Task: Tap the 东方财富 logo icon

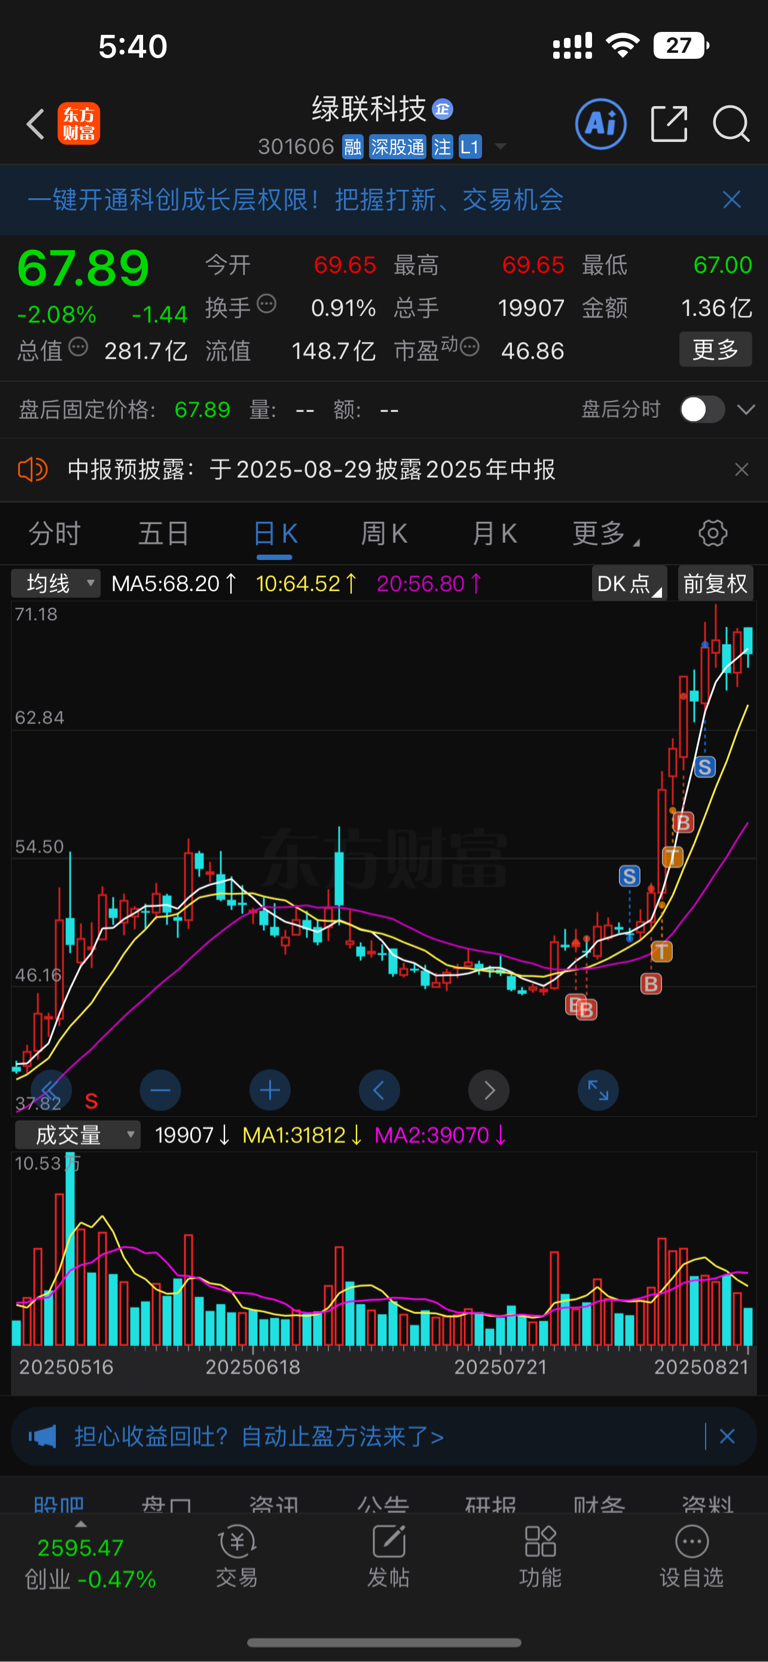Action: click(x=78, y=124)
